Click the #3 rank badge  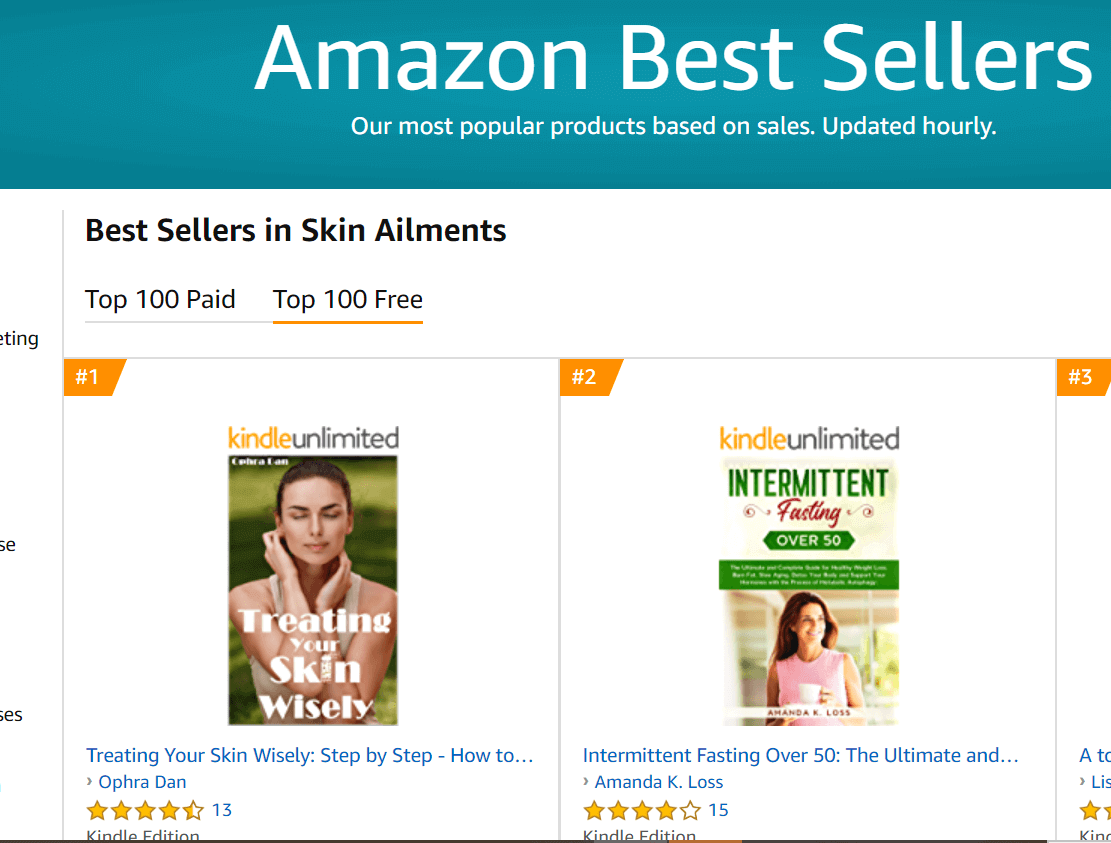click(1083, 377)
